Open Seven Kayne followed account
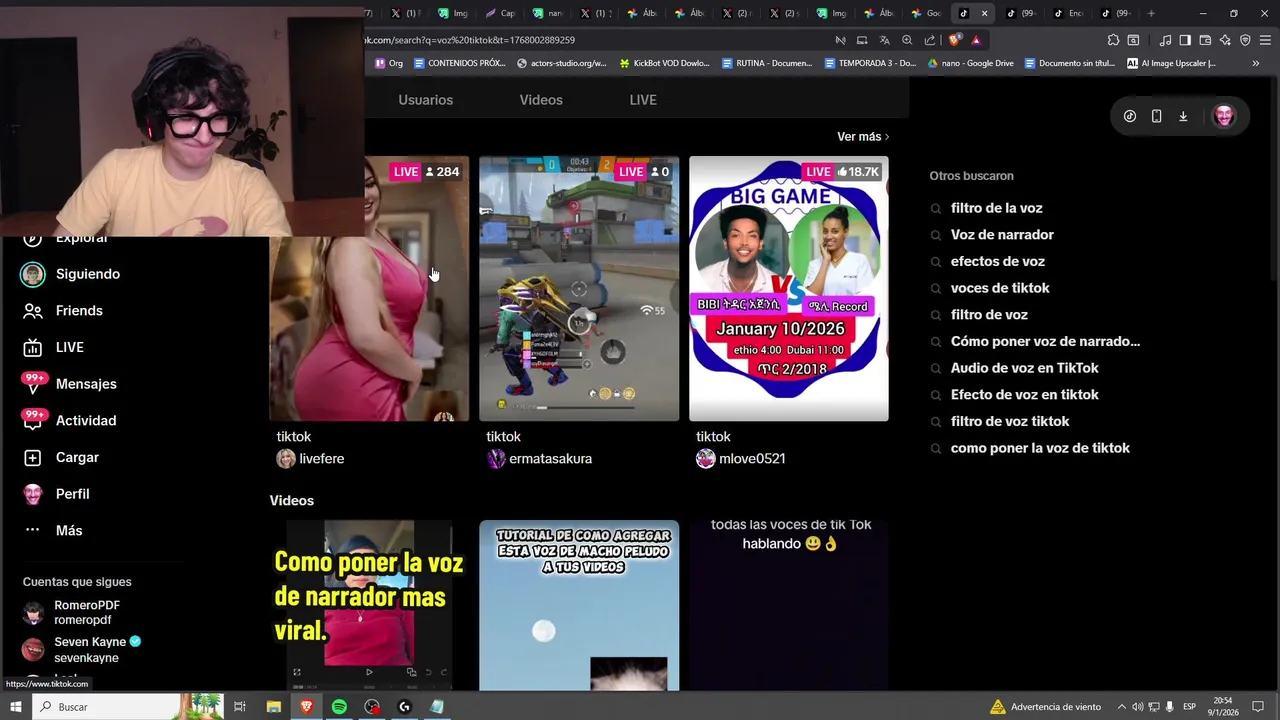The width and height of the screenshot is (1280, 720). (x=80, y=650)
